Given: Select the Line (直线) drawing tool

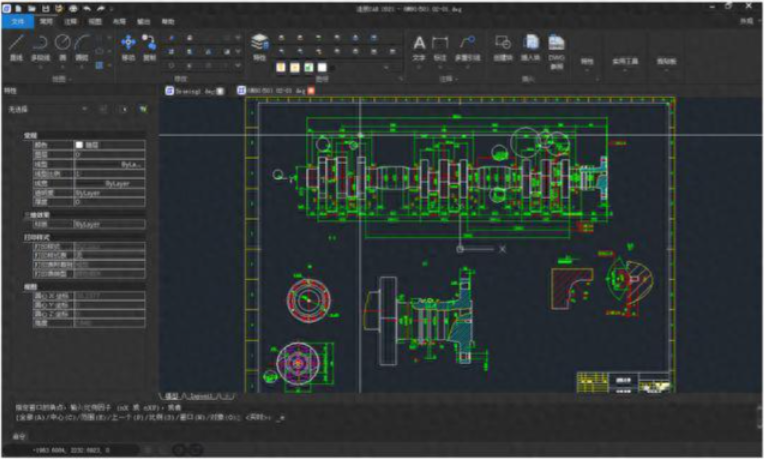Looking at the screenshot, I should 16,46.
